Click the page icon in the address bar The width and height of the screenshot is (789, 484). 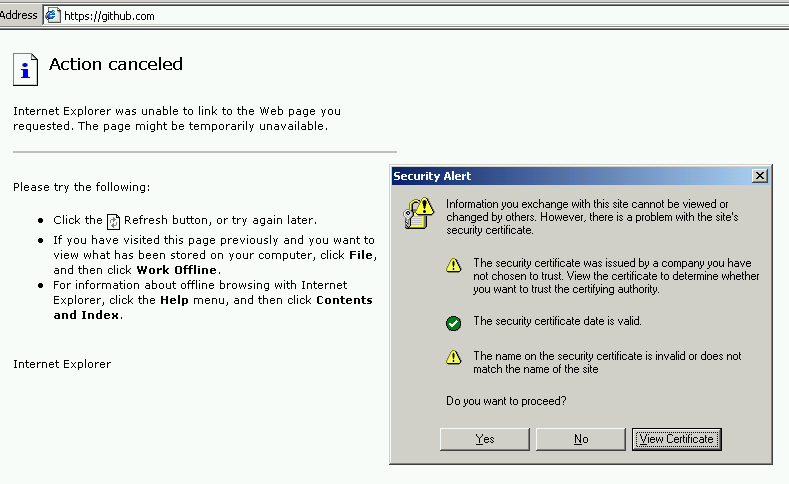pyautogui.click(x=52, y=16)
